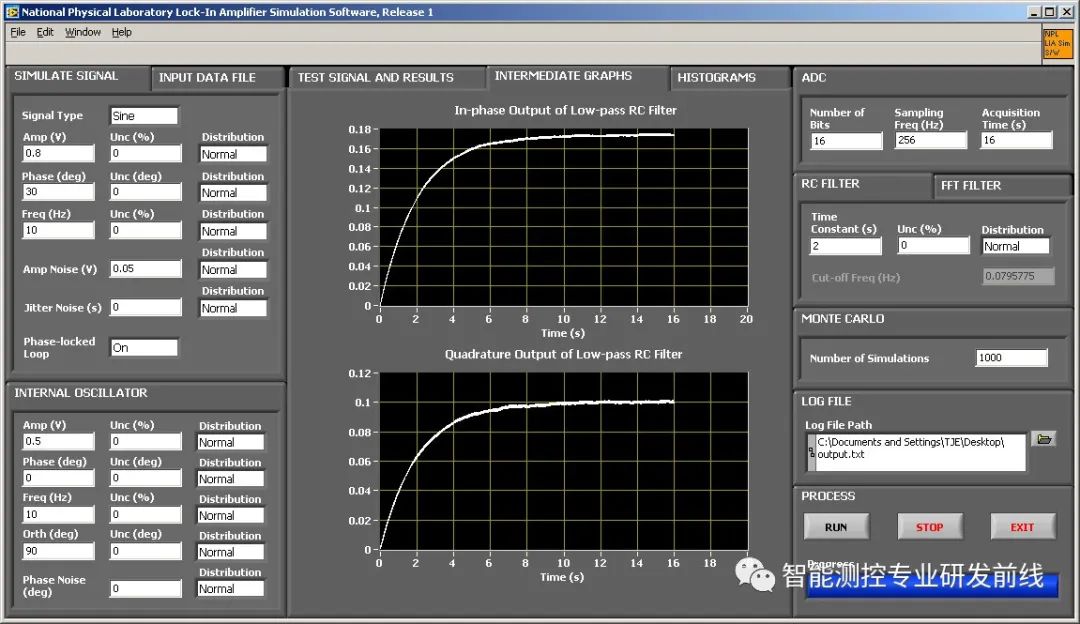
Task: Switch to the RC FILTER tab
Action: pyautogui.click(x=863, y=185)
